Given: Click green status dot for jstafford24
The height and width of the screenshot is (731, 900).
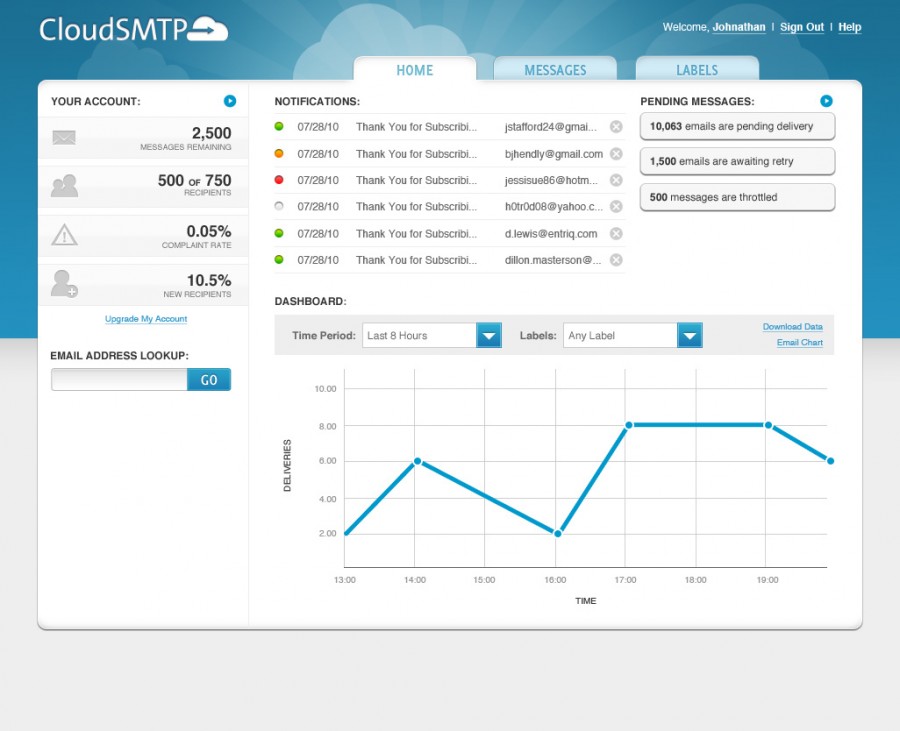Looking at the screenshot, I should pyautogui.click(x=279, y=126).
